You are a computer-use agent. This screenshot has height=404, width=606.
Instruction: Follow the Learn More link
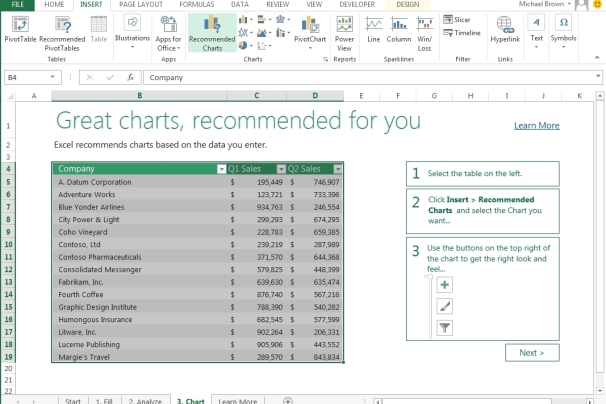pos(536,125)
